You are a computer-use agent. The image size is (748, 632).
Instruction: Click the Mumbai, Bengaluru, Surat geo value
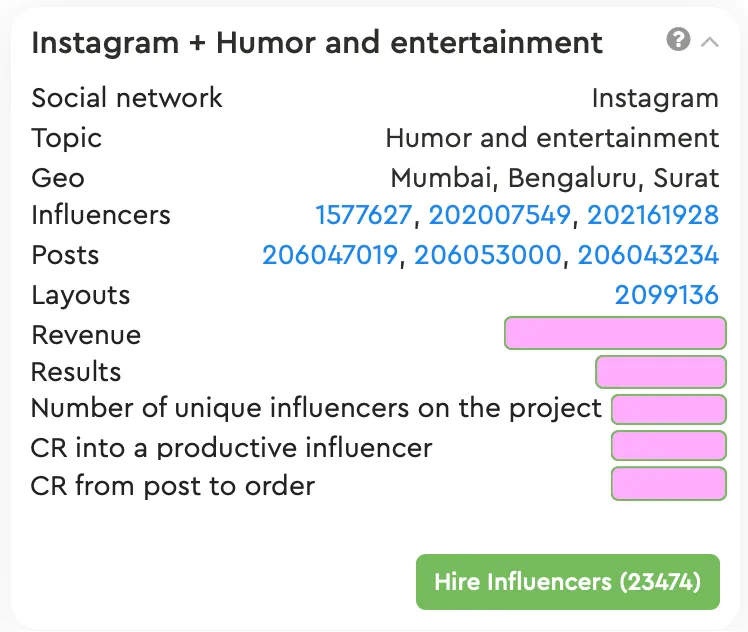(554, 178)
